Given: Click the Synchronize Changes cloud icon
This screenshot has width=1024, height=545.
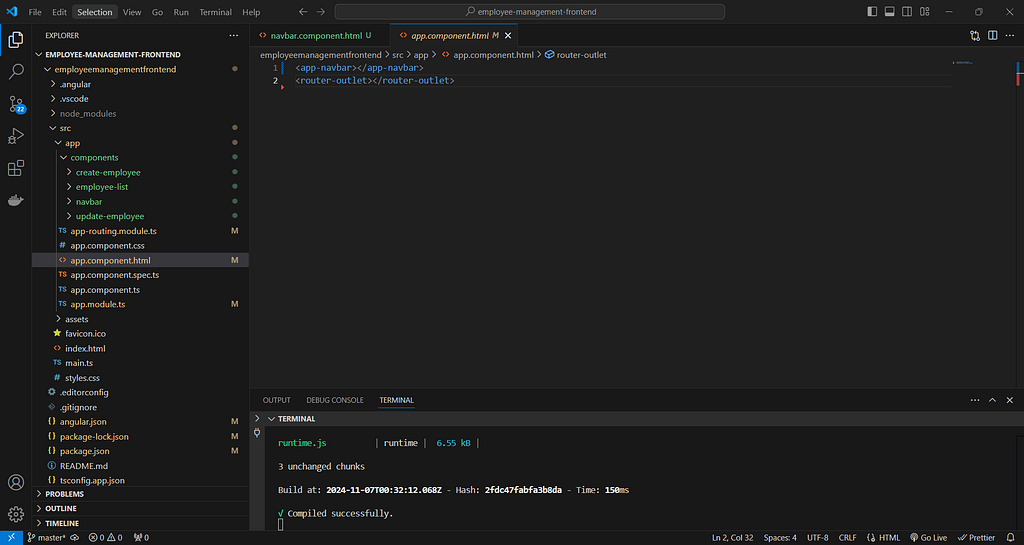Looking at the screenshot, I should click(x=74, y=538).
